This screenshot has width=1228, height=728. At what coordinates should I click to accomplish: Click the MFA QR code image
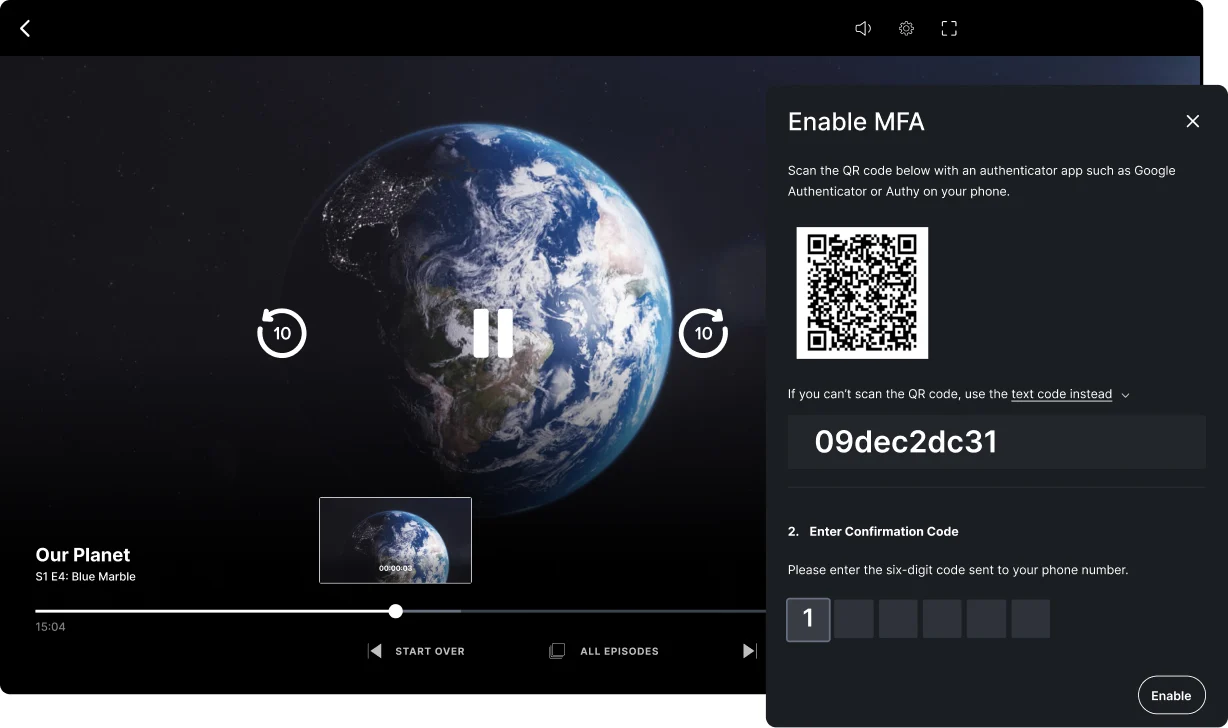tap(862, 292)
